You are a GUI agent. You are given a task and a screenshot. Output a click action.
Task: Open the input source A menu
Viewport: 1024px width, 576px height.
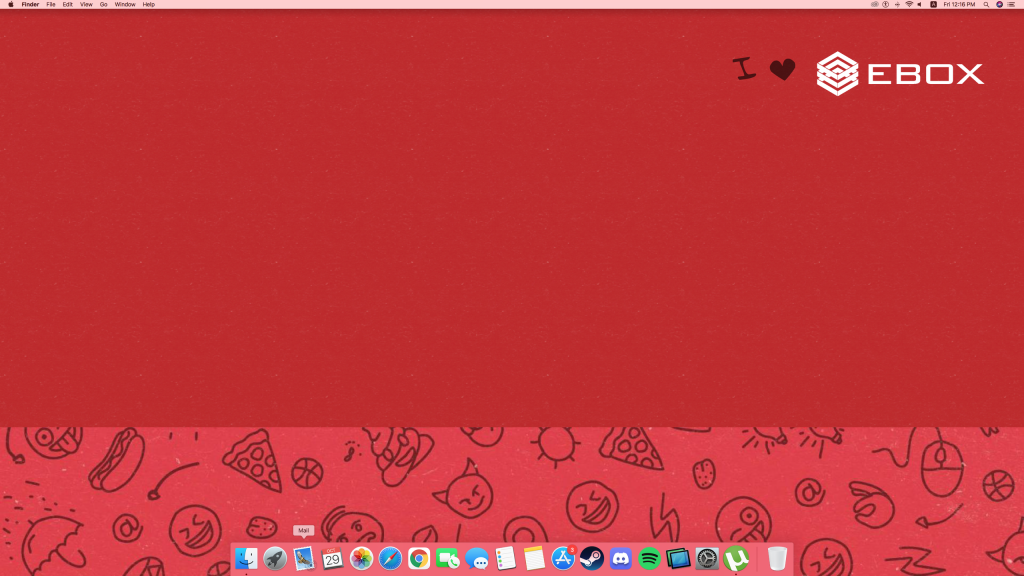coord(933,5)
